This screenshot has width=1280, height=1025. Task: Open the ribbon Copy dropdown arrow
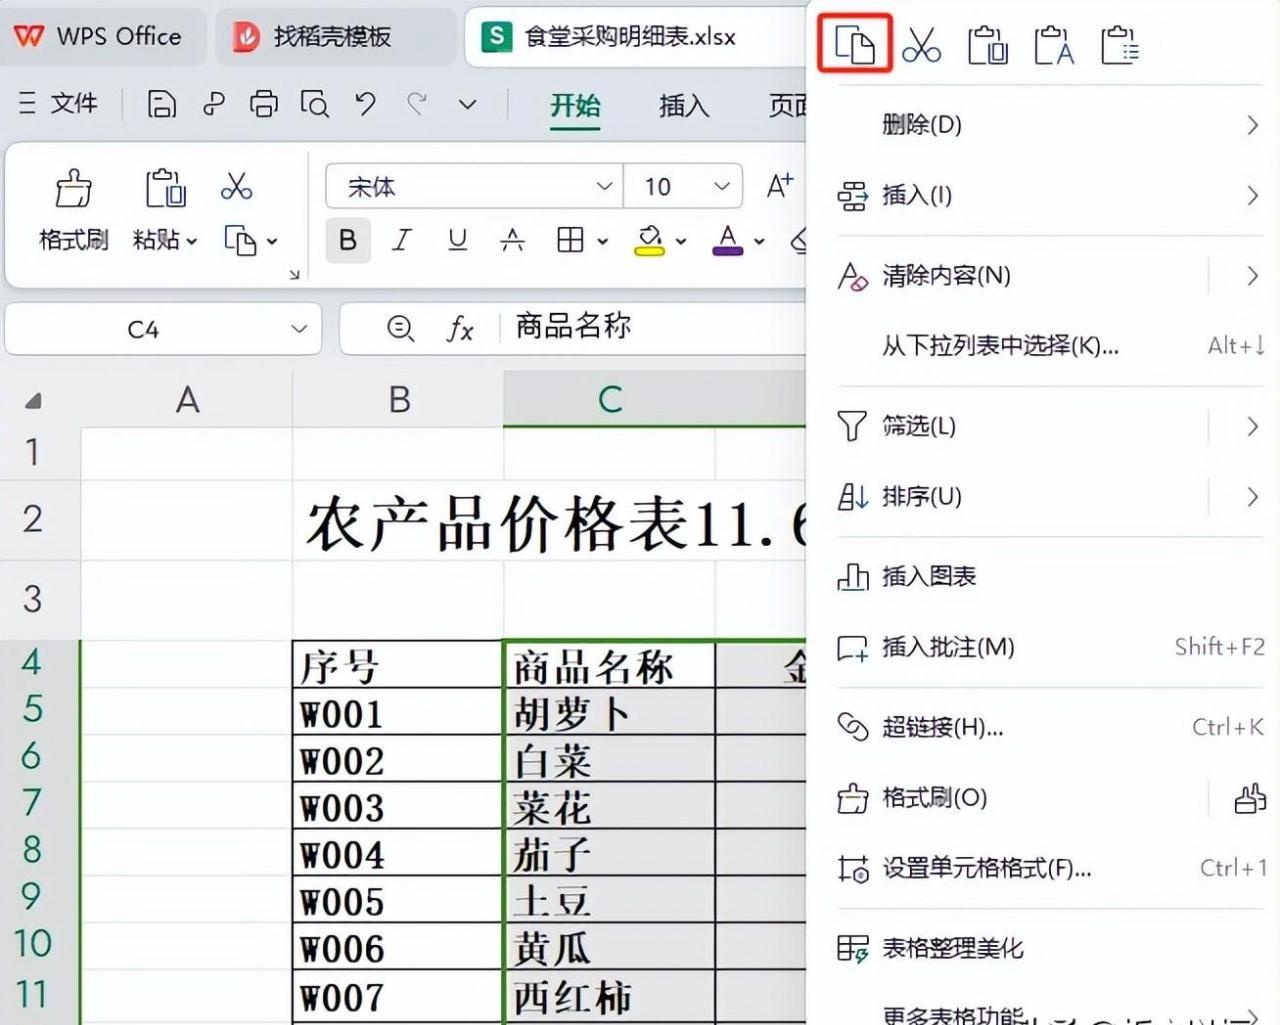click(x=271, y=241)
